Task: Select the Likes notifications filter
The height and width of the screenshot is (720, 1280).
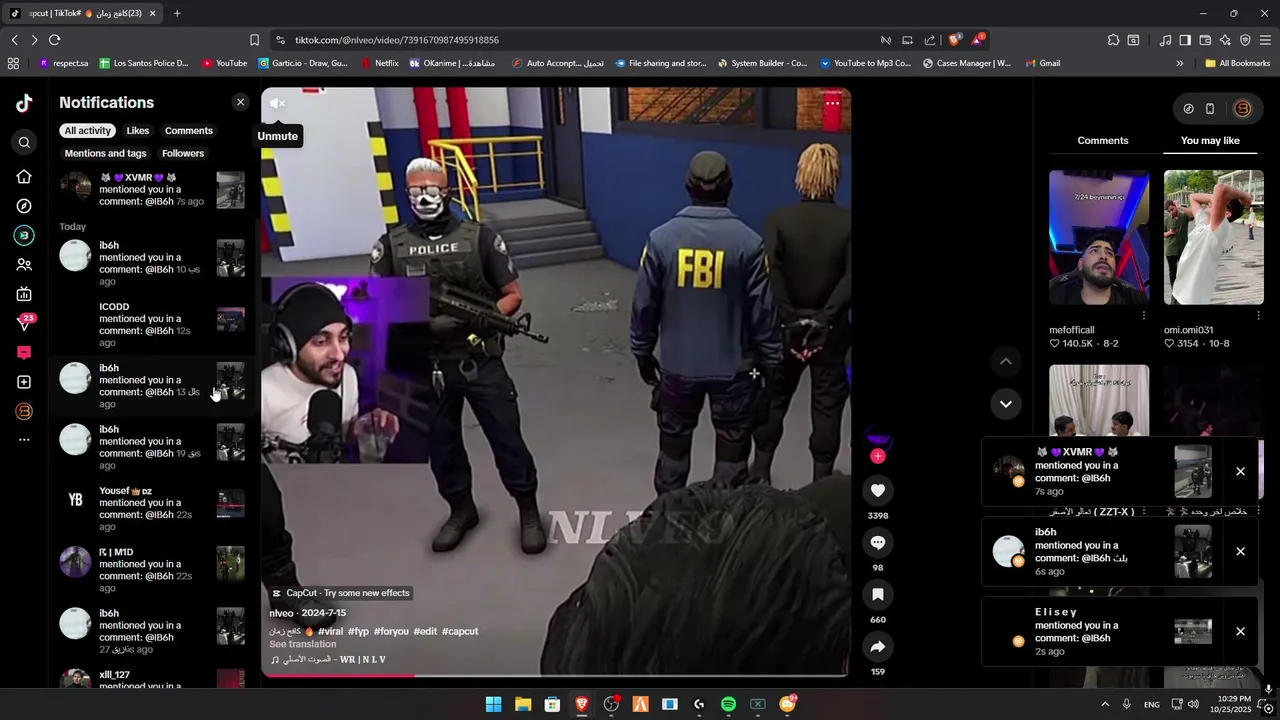Action: (x=138, y=131)
